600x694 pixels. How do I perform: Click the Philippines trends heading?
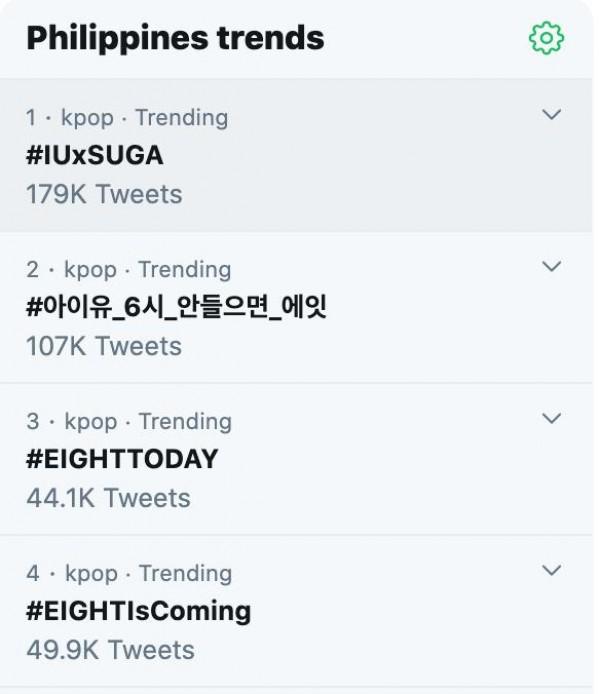pos(175,38)
